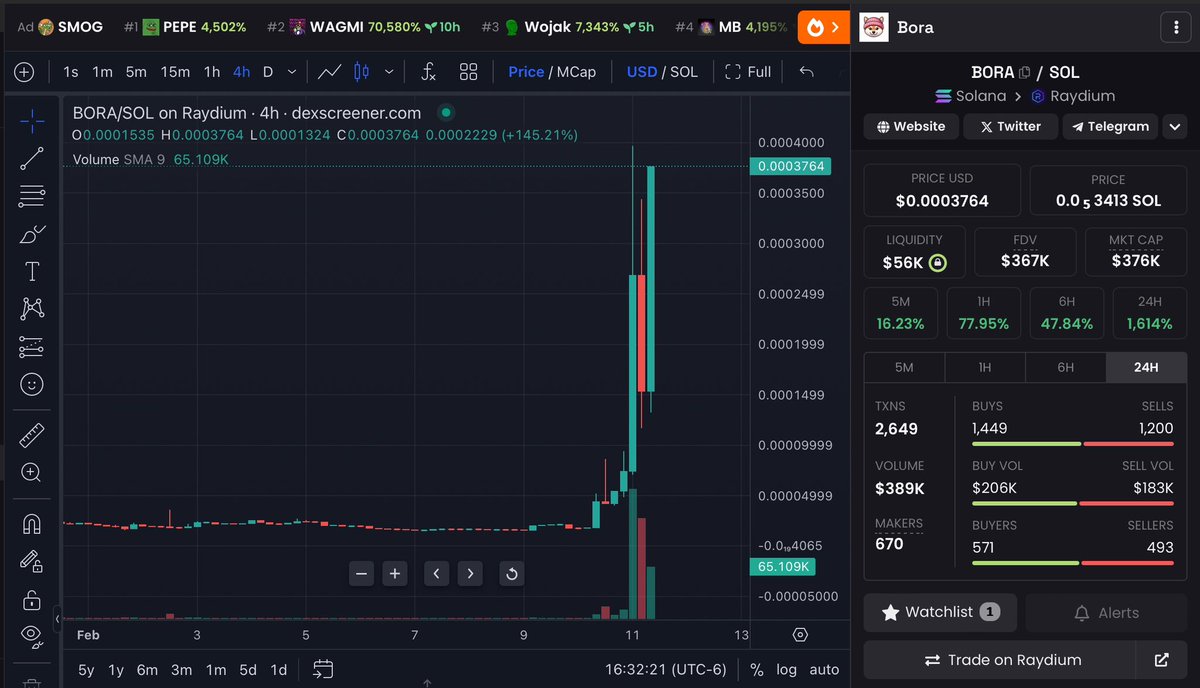Select the brush drawing tool
Image resolution: width=1200 pixels, height=688 pixels.
coord(32,234)
